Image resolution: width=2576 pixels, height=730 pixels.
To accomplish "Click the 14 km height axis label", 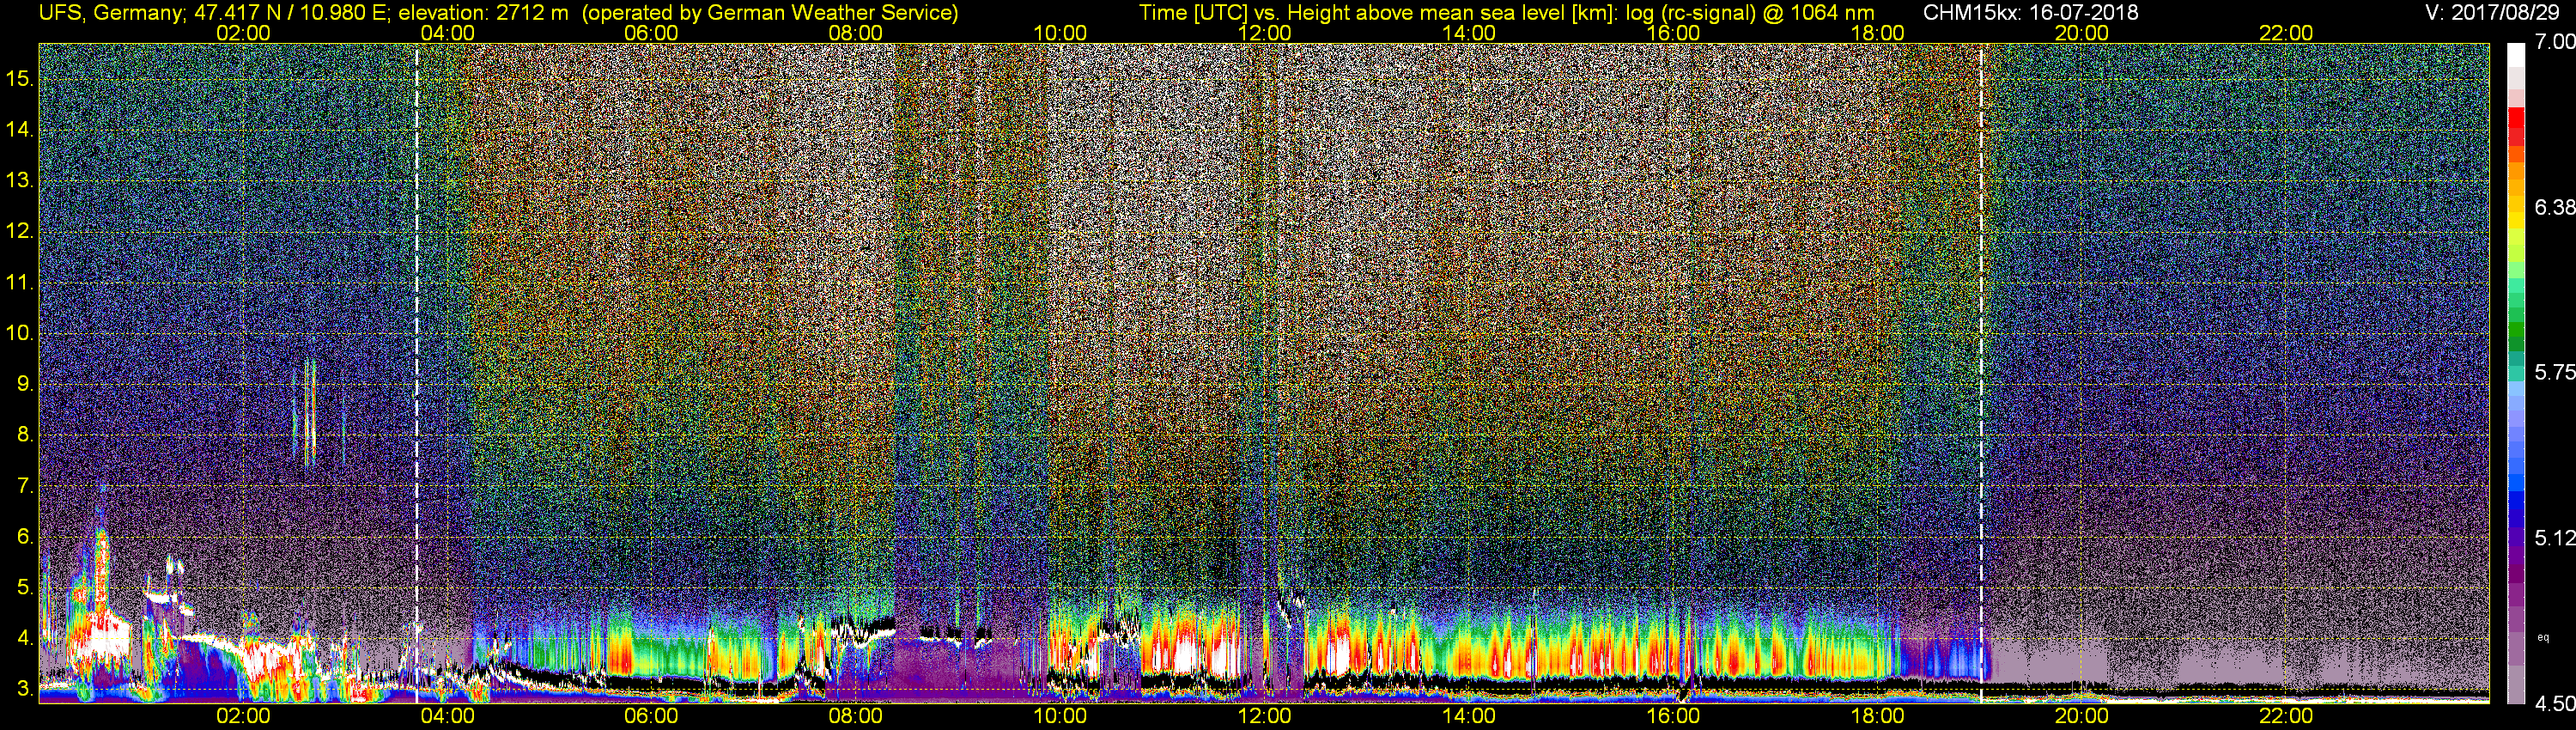I will click(x=20, y=130).
